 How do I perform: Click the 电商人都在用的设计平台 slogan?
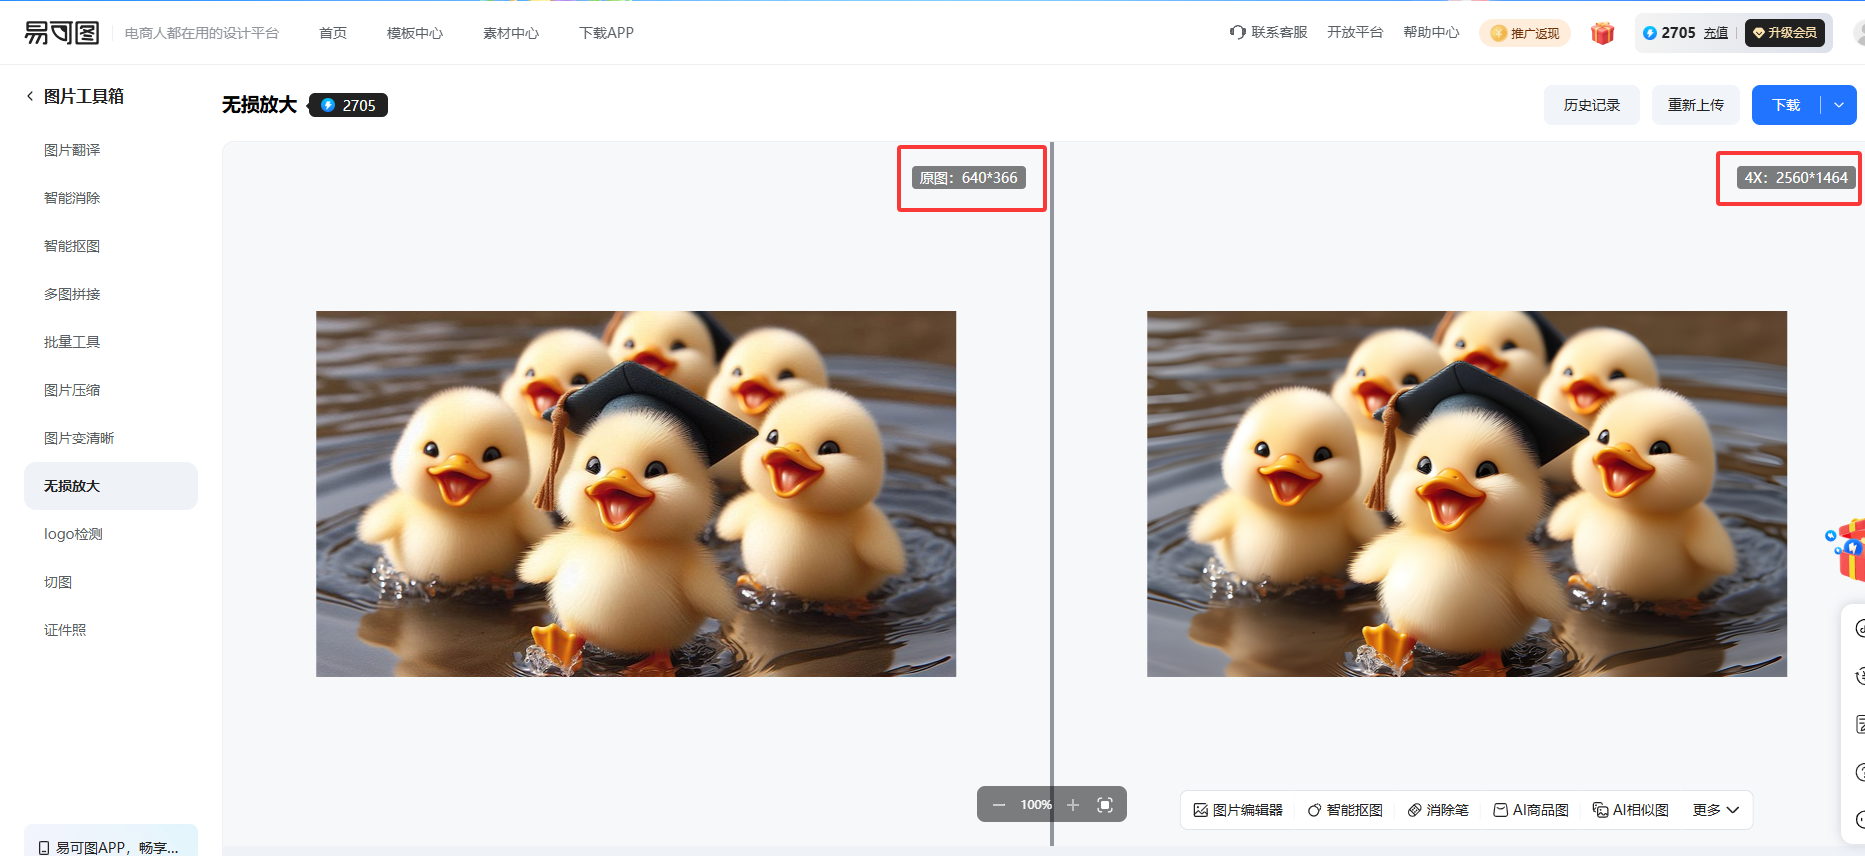[x=202, y=33]
